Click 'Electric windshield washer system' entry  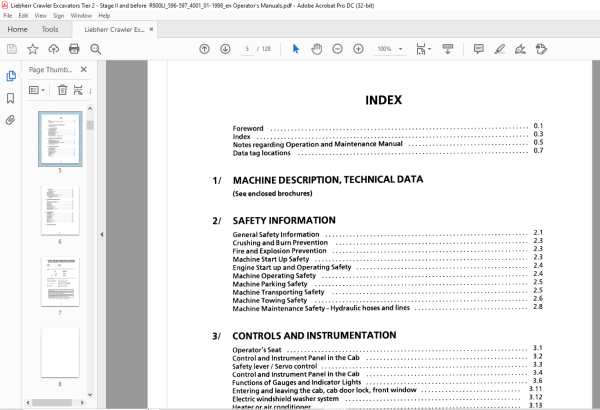tap(285, 399)
